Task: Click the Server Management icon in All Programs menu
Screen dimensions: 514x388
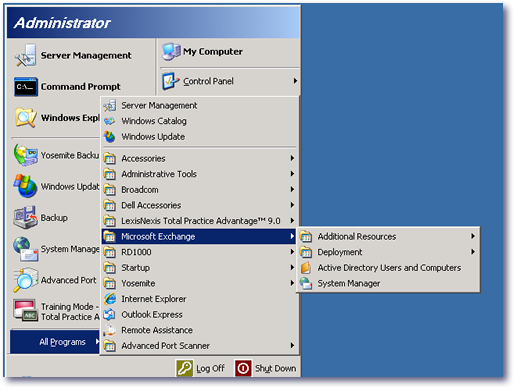Action: click(110, 106)
